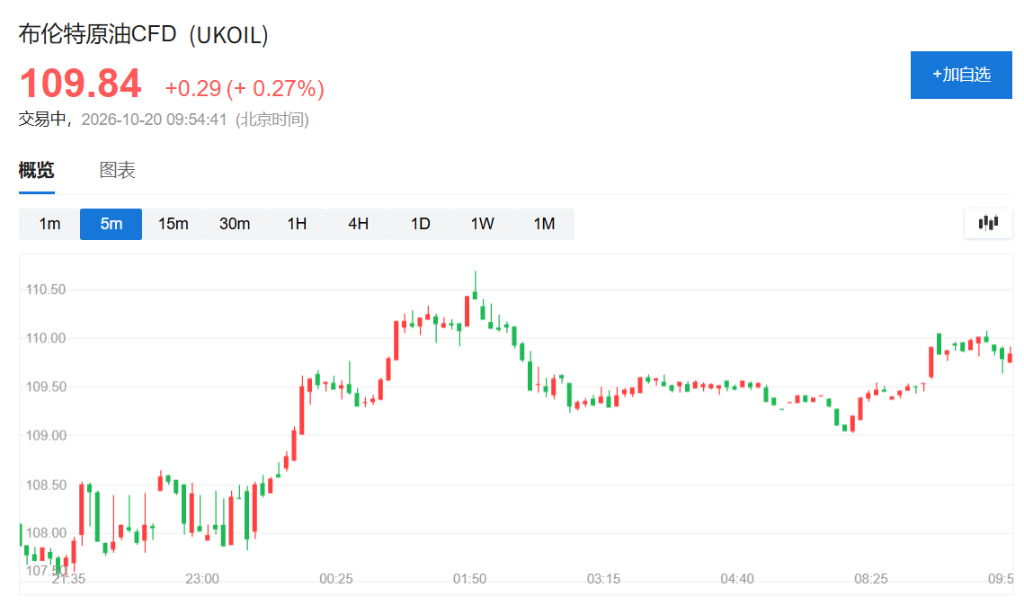Choose the 1D timeframe

pyautogui.click(x=420, y=224)
